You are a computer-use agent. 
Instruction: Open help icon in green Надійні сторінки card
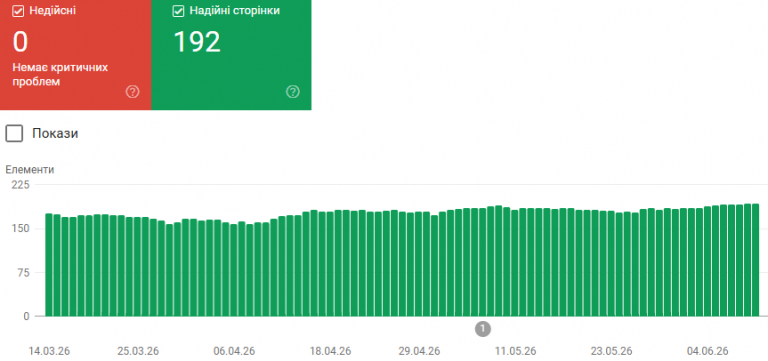coord(292,92)
